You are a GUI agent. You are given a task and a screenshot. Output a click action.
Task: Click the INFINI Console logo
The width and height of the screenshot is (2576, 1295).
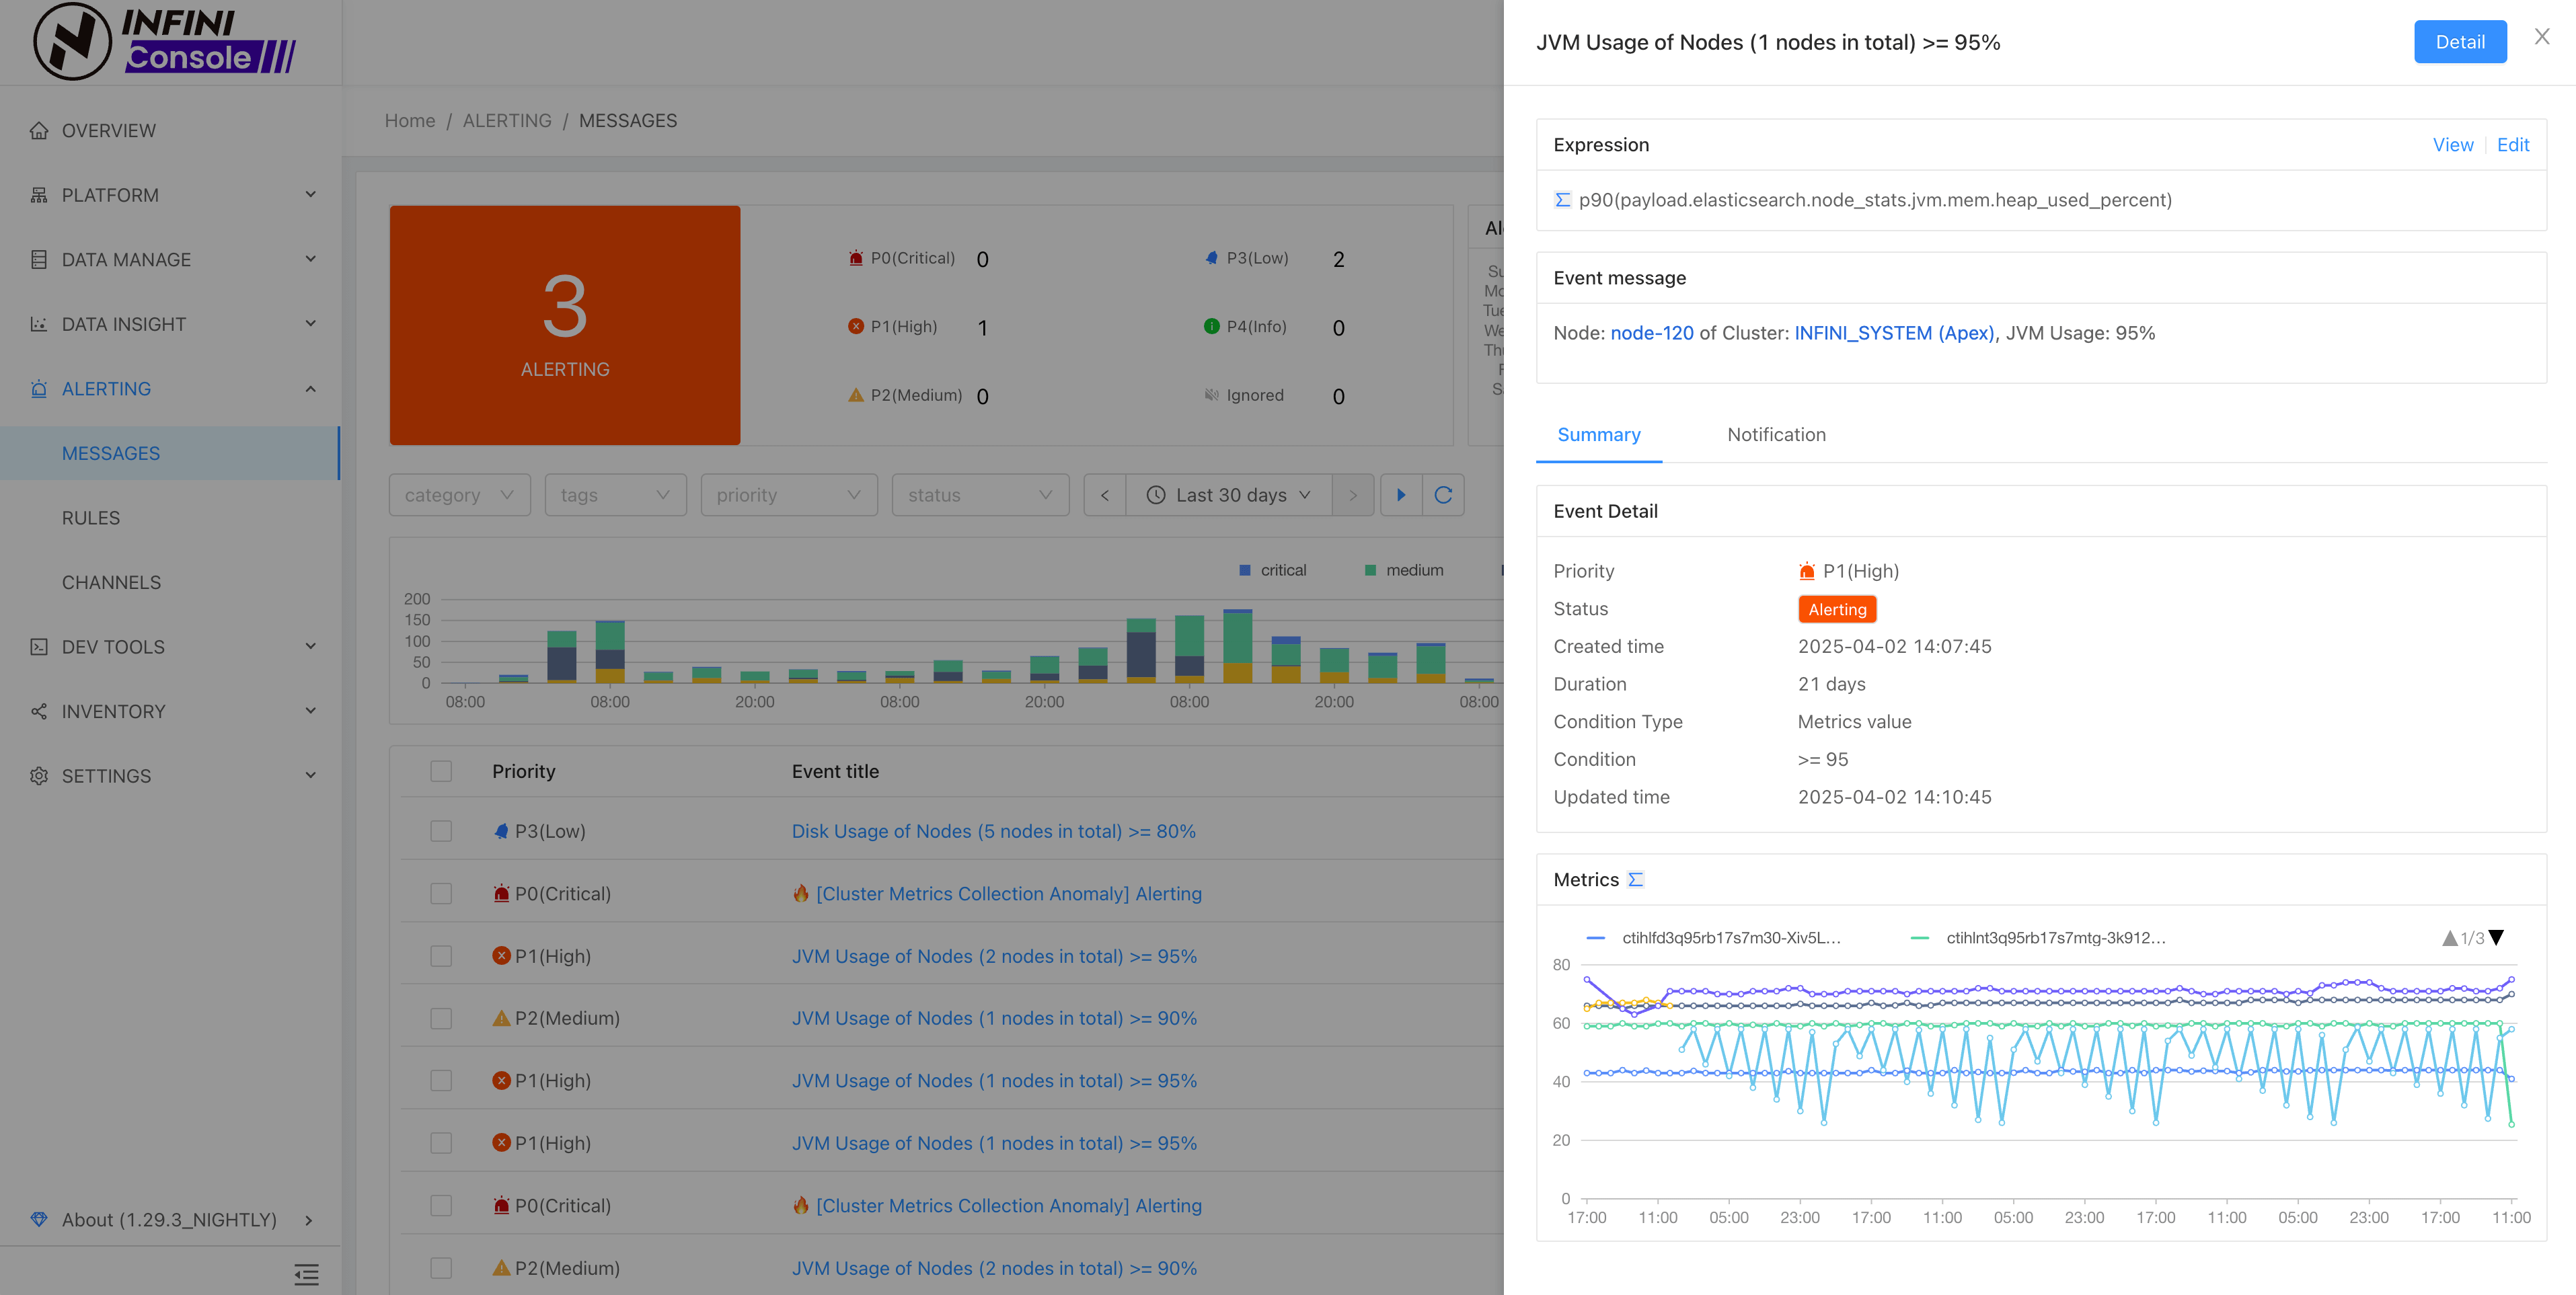(165, 42)
